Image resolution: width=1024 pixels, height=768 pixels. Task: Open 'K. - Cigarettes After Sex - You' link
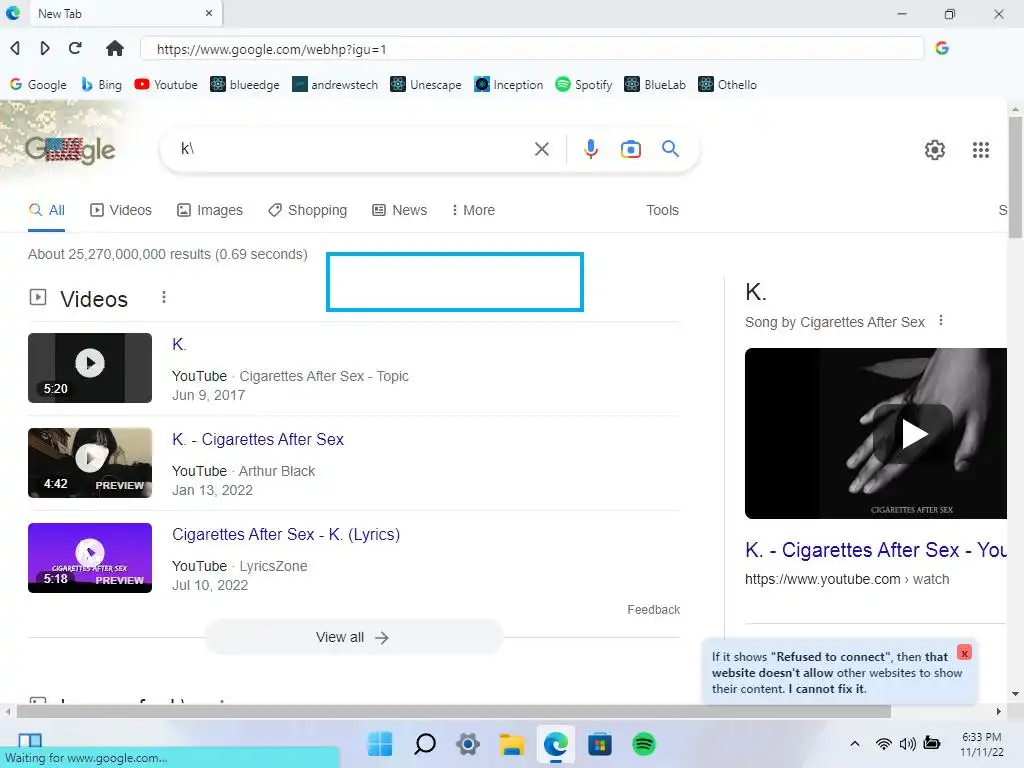876,550
